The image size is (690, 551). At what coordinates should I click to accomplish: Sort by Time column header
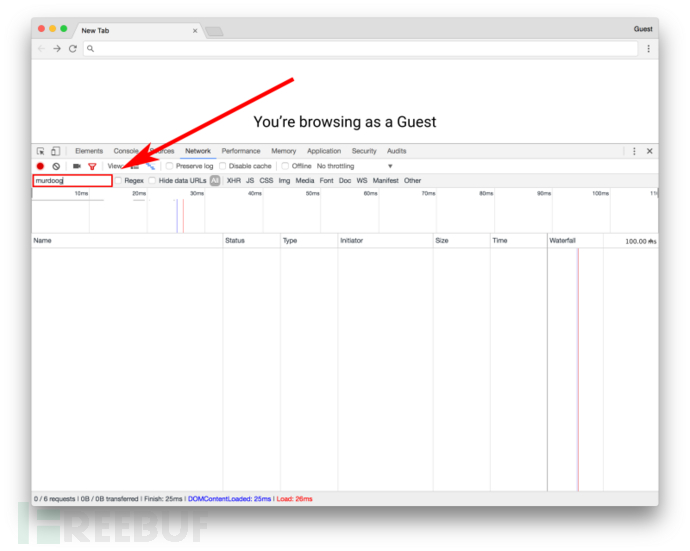click(519, 241)
